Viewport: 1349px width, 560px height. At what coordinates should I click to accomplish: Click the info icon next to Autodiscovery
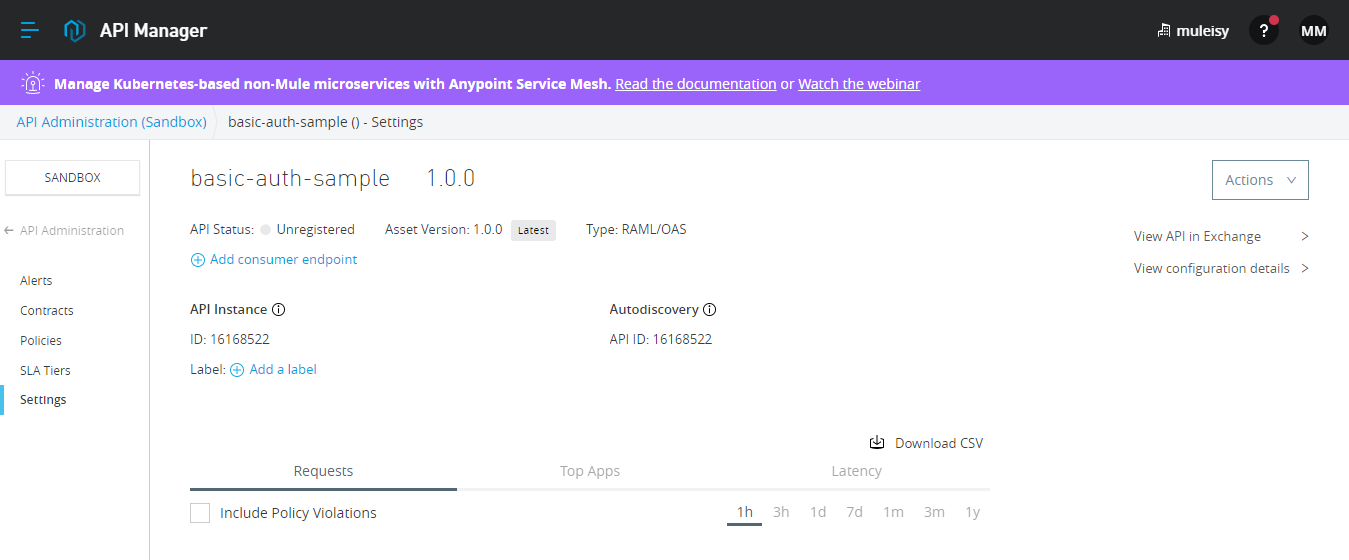click(709, 310)
